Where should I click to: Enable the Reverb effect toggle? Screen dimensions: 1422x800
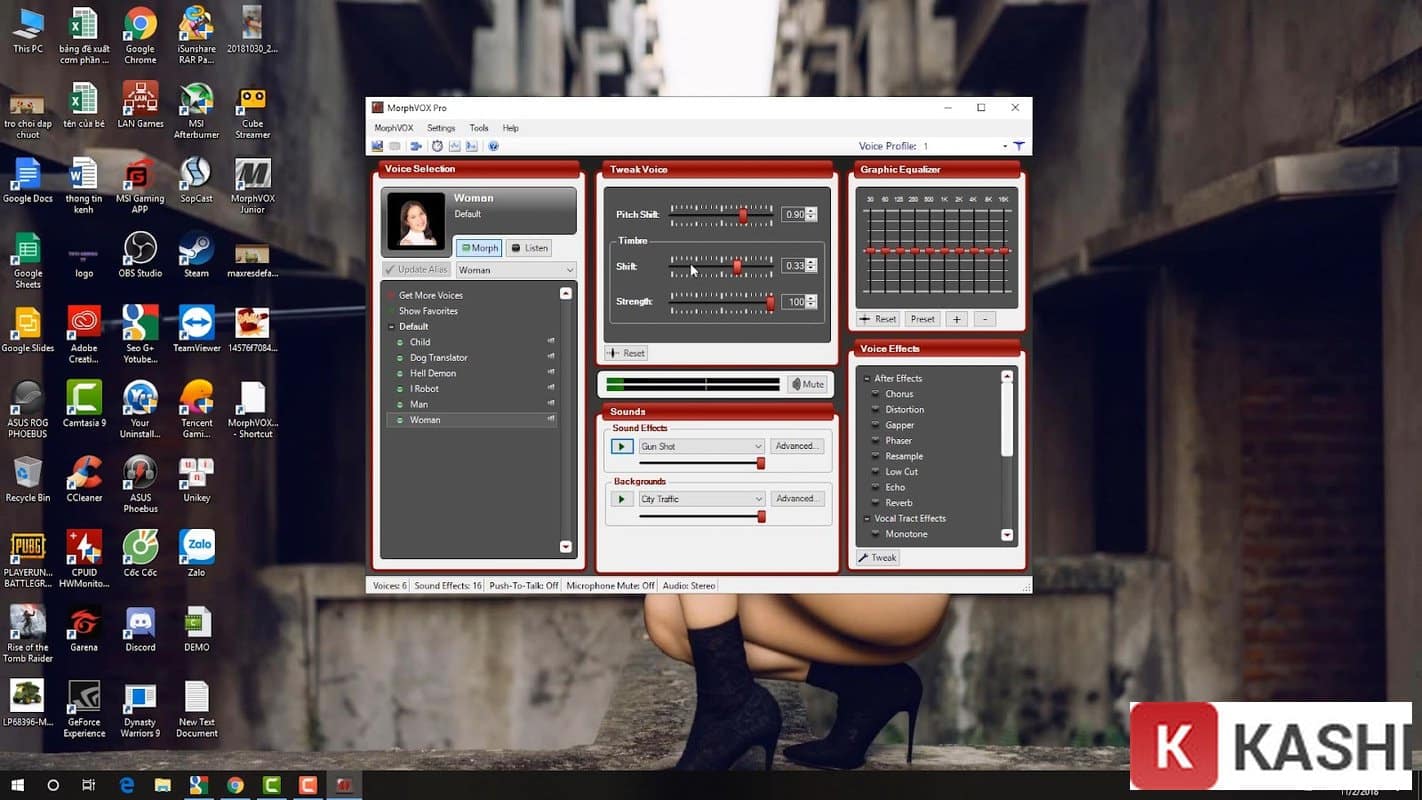pos(875,503)
